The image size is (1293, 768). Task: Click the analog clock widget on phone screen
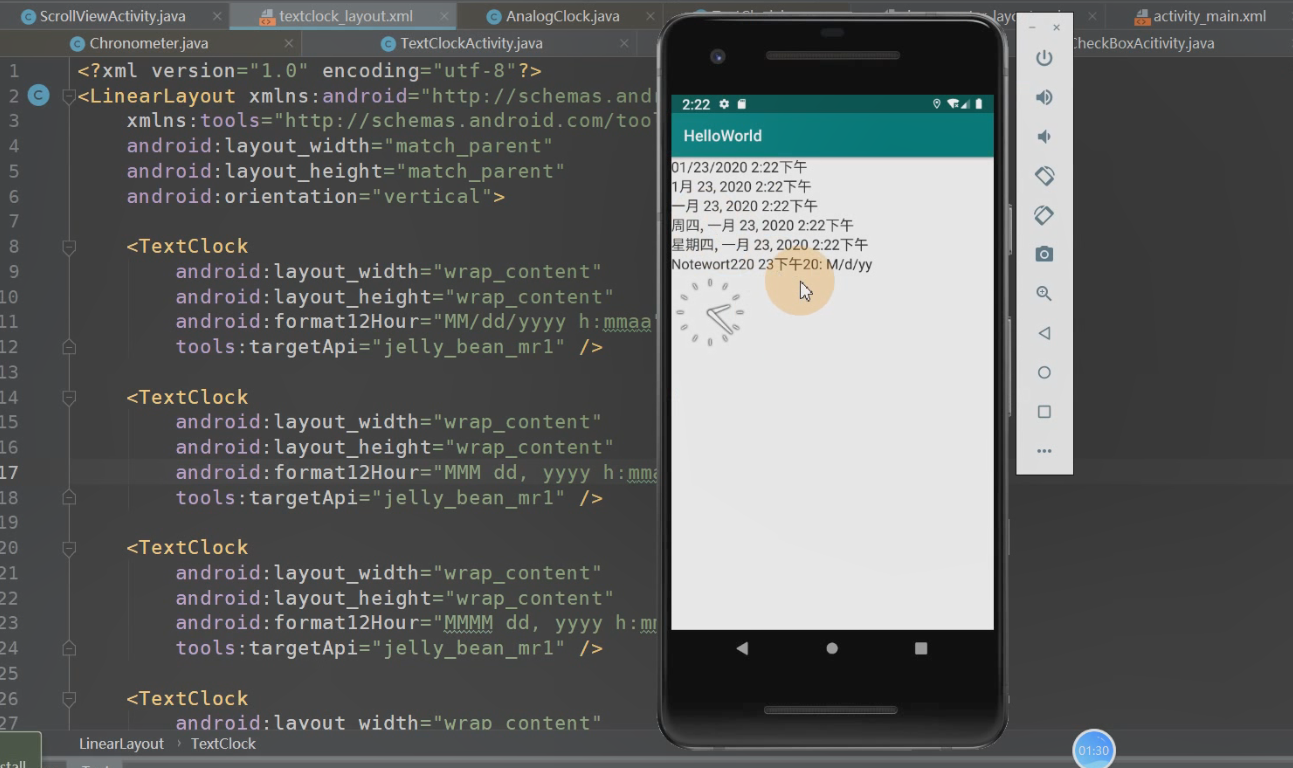click(710, 313)
